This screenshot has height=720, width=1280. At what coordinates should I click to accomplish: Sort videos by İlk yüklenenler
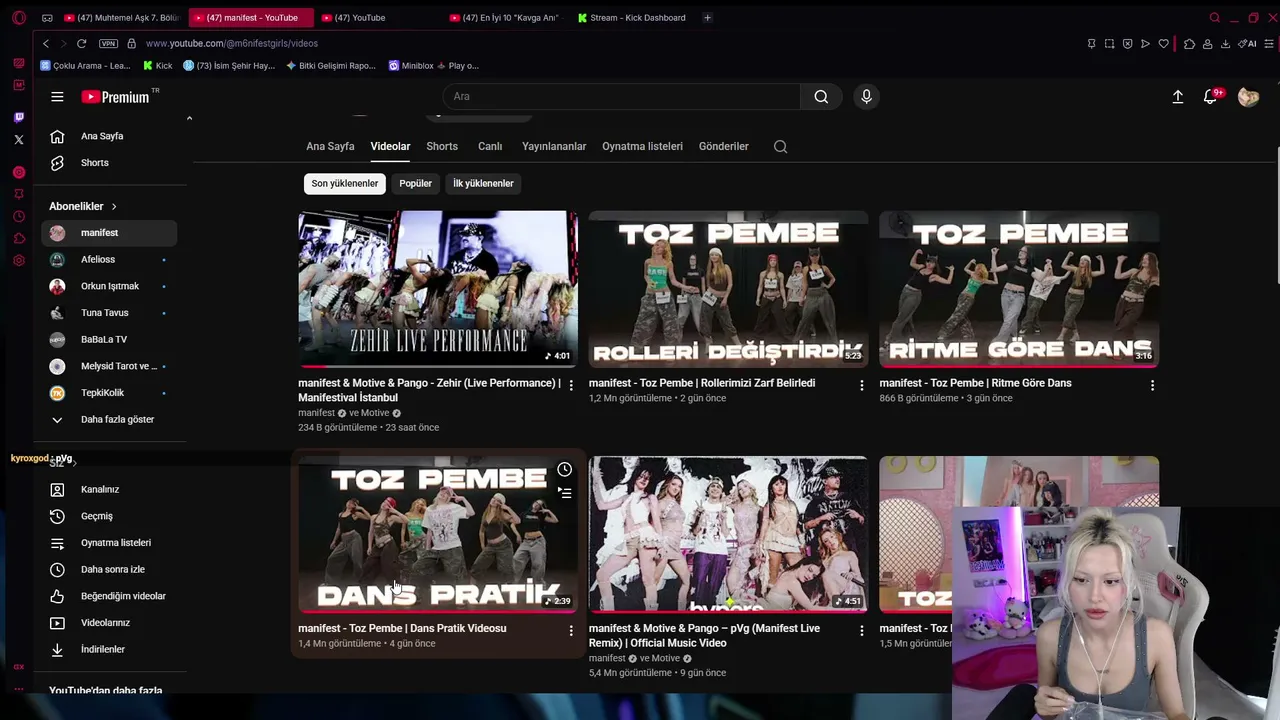(x=483, y=184)
